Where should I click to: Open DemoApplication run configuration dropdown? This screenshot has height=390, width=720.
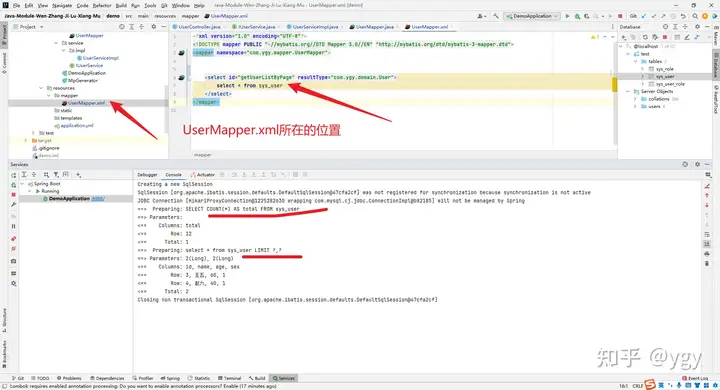tap(532, 16)
